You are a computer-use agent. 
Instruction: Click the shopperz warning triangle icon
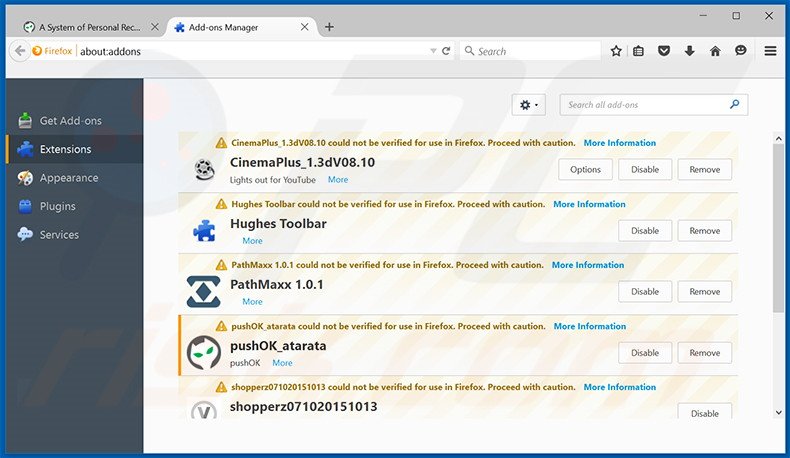coord(221,387)
